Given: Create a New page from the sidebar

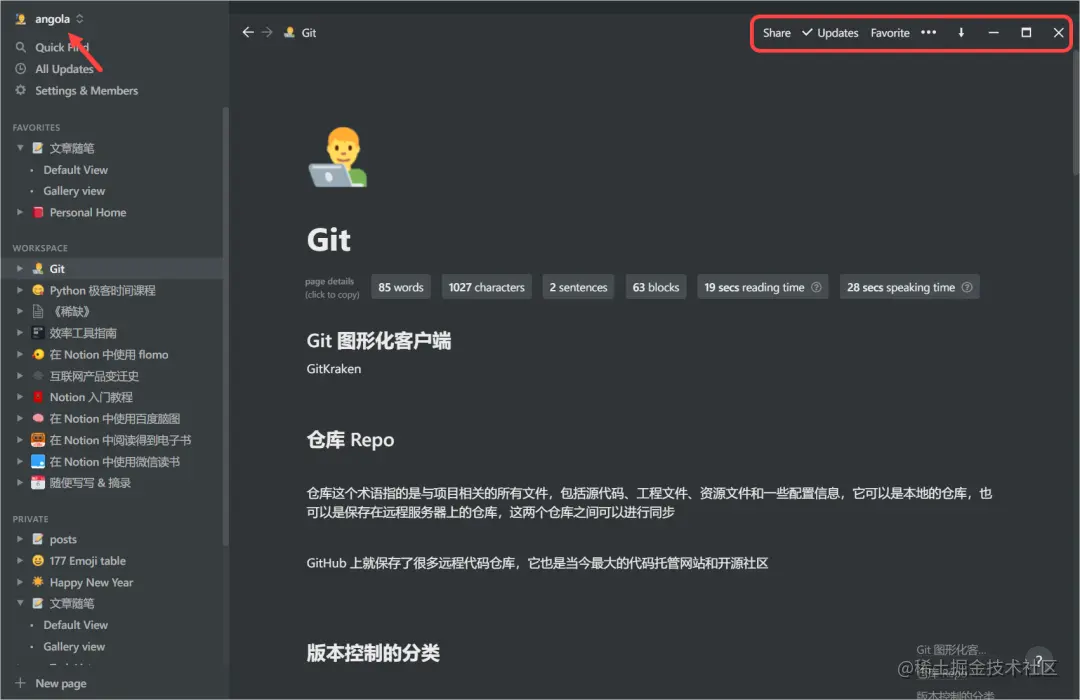Looking at the screenshot, I should click(56, 683).
